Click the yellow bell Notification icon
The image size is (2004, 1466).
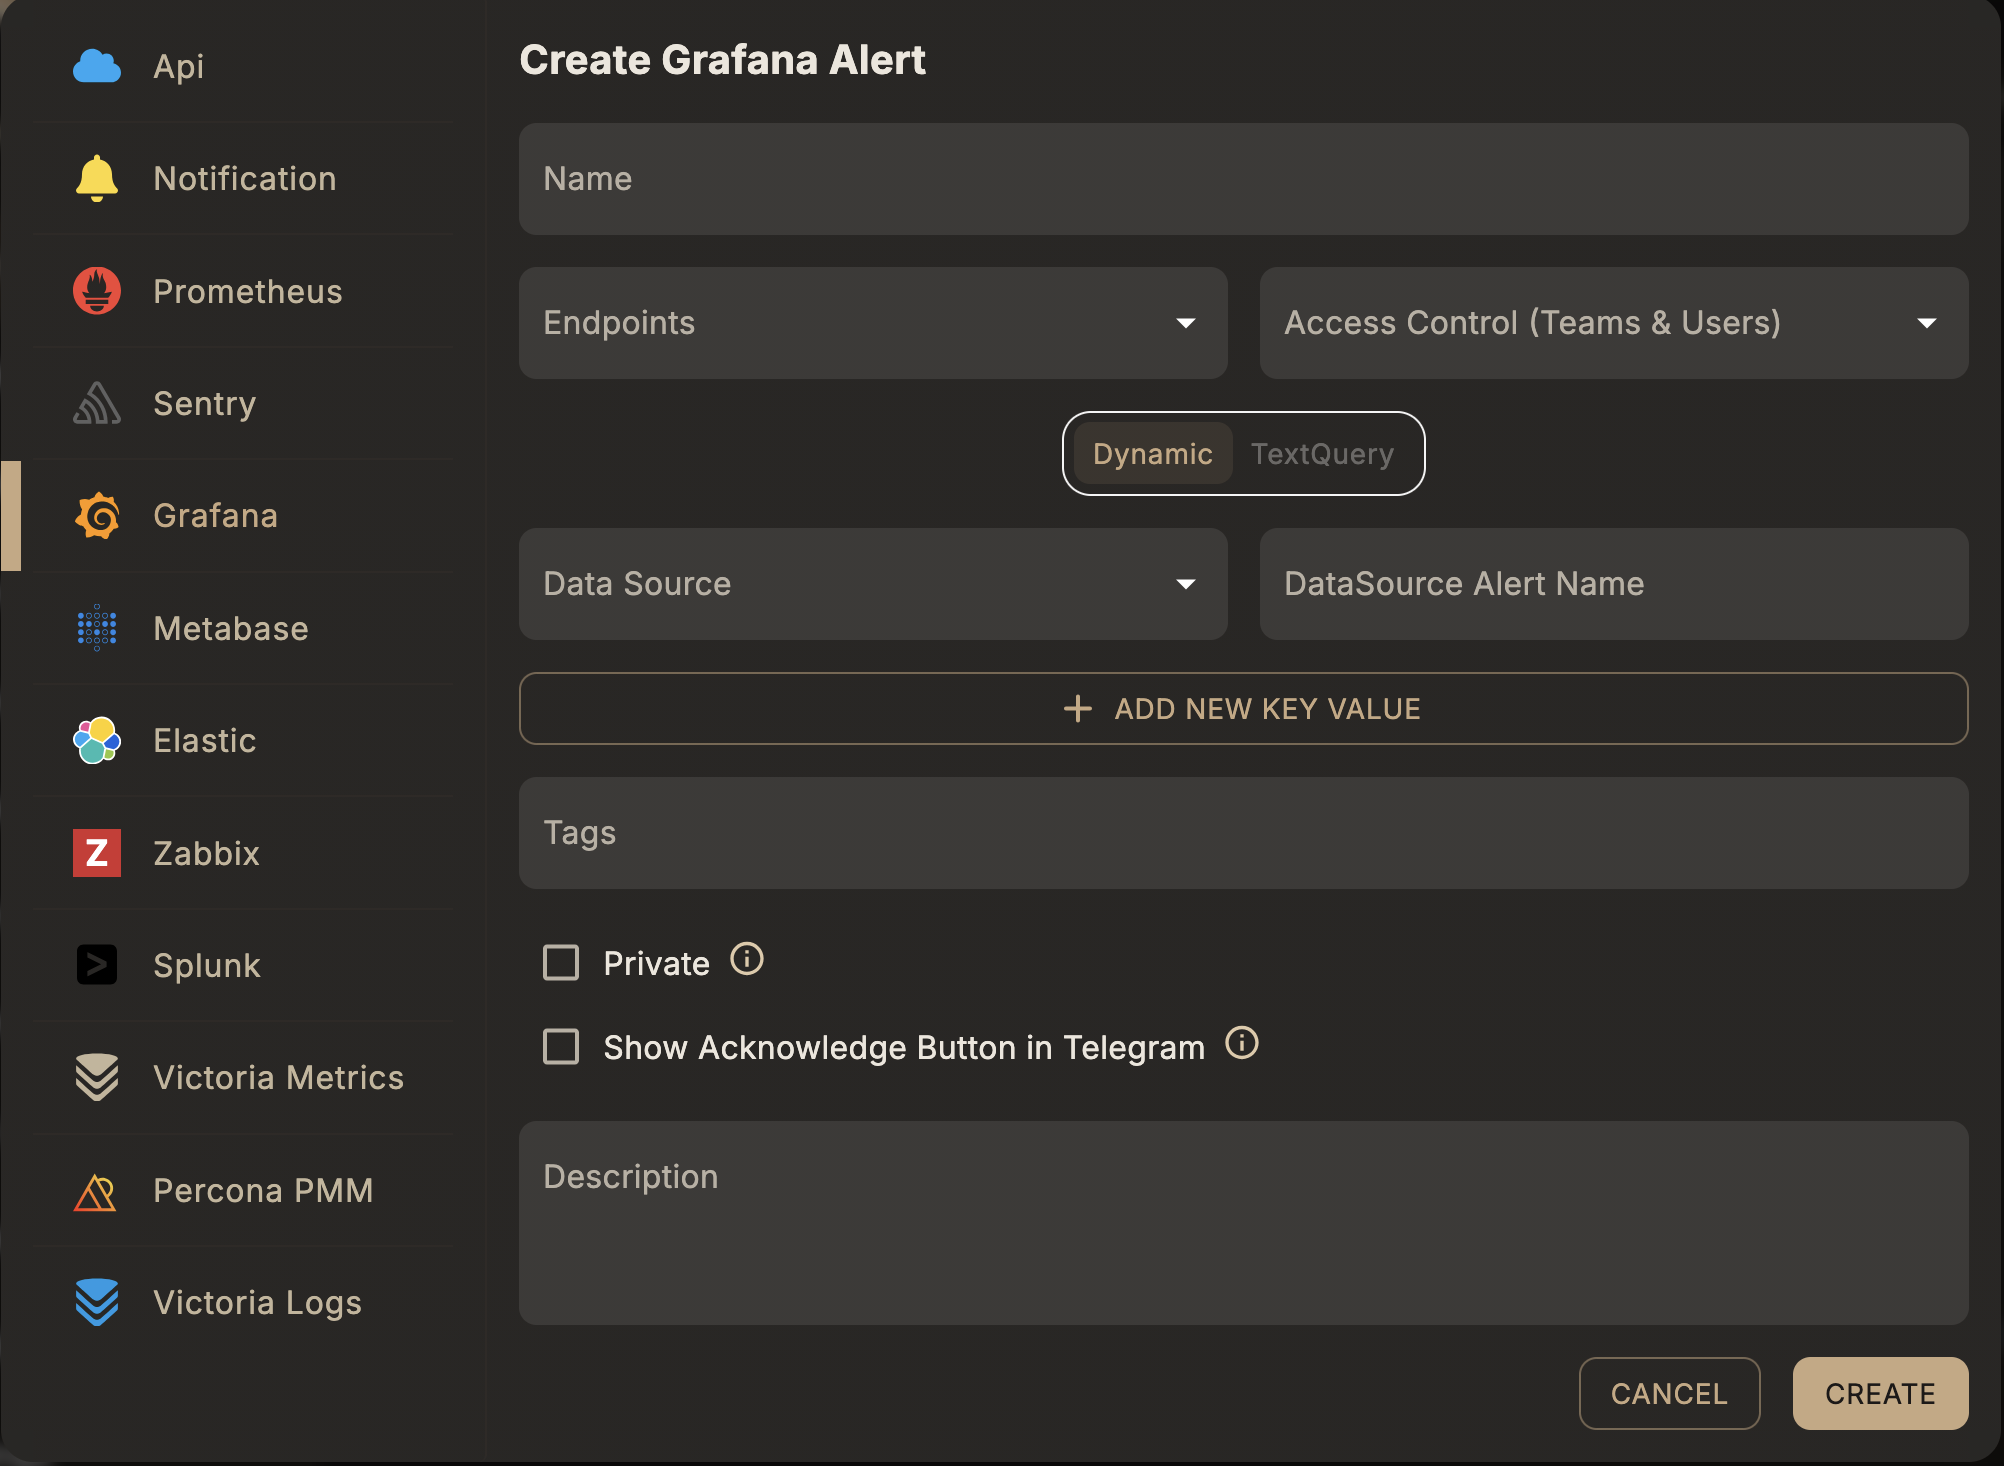coord(97,179)
